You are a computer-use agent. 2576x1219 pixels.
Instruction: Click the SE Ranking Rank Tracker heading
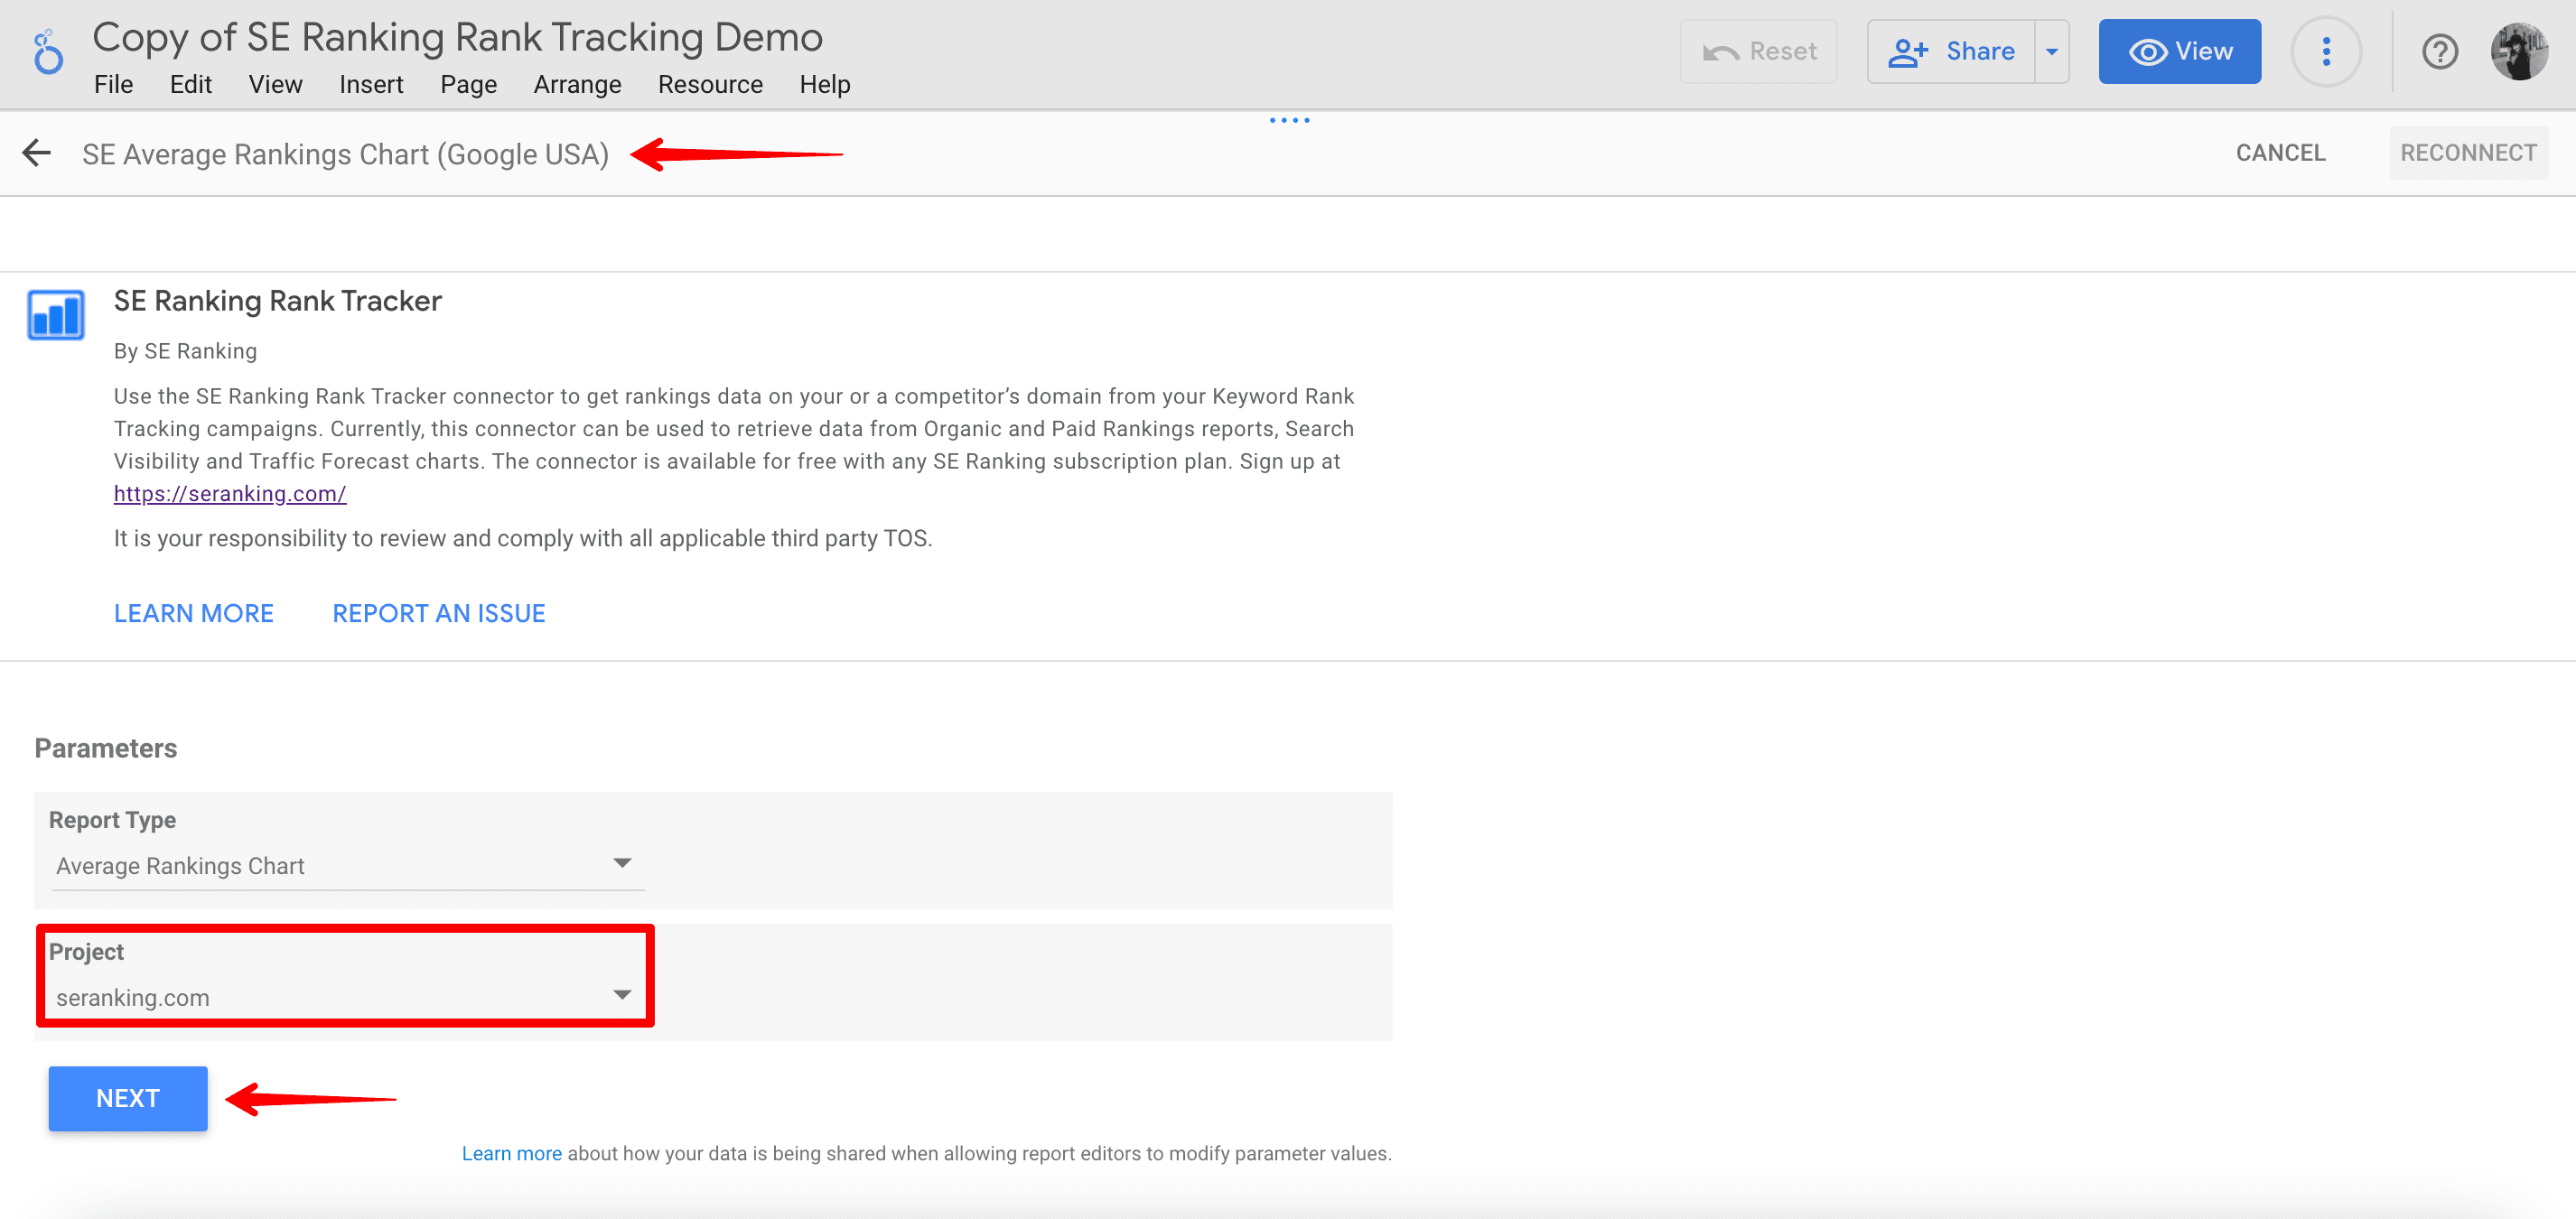point(277,301)
